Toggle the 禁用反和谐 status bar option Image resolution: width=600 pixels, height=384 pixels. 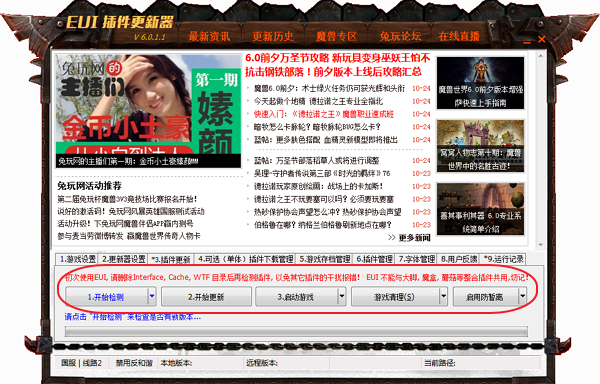134,363
